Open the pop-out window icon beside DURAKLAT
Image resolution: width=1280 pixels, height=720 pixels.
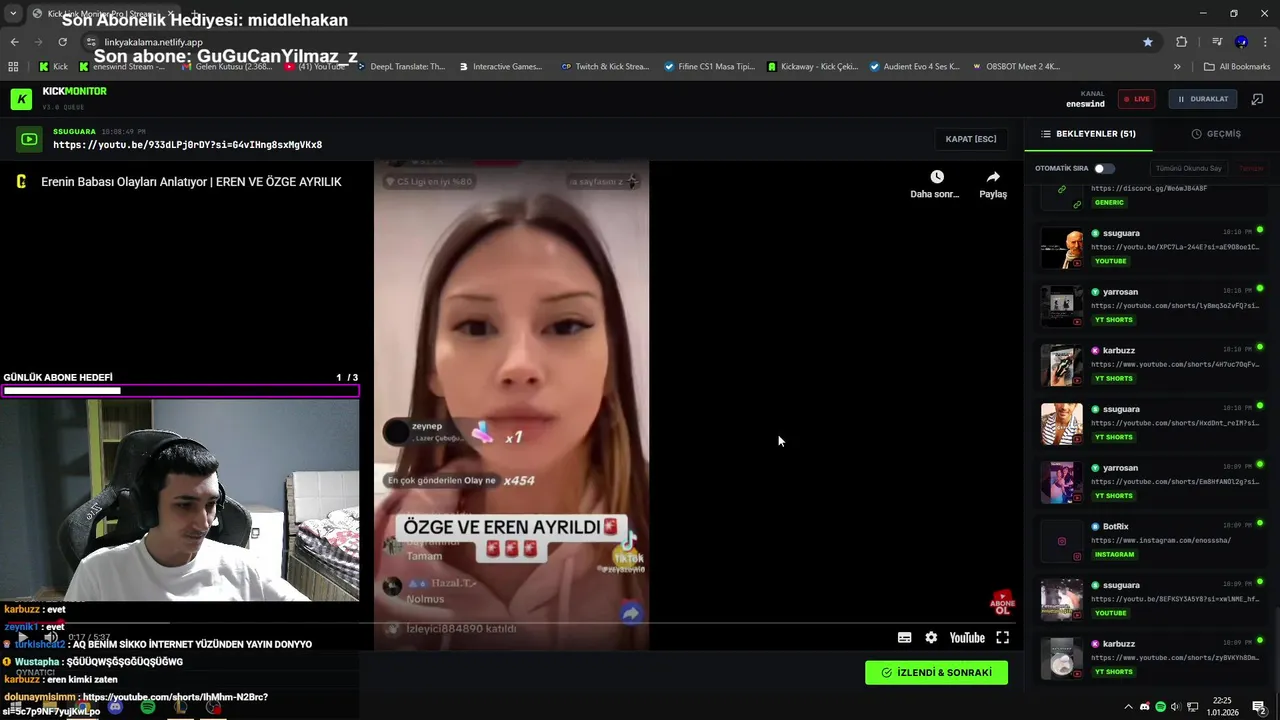(x=1258, y=99)
